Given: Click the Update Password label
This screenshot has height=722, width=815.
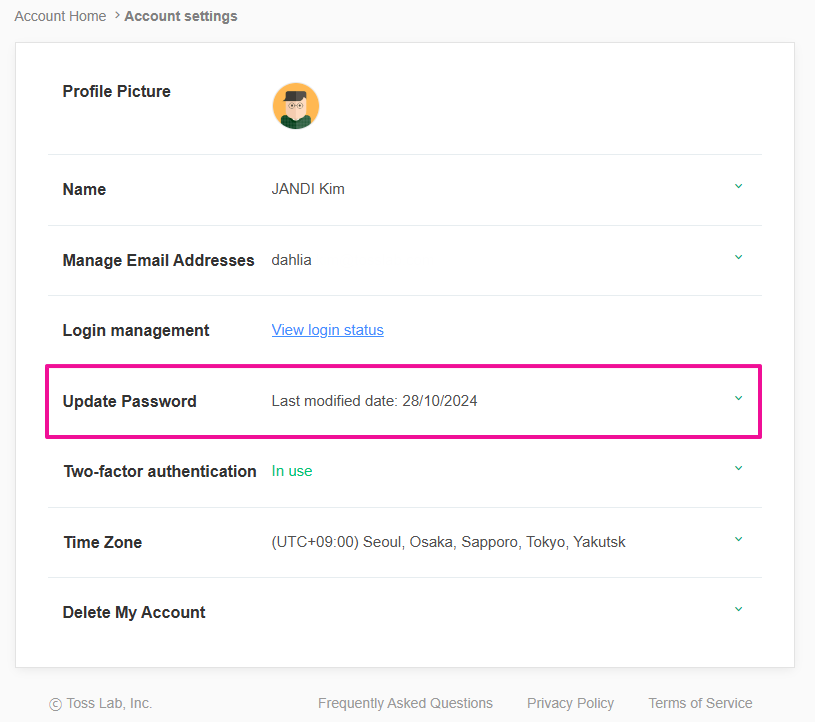Looking at the screenshot, I should 129,401.
